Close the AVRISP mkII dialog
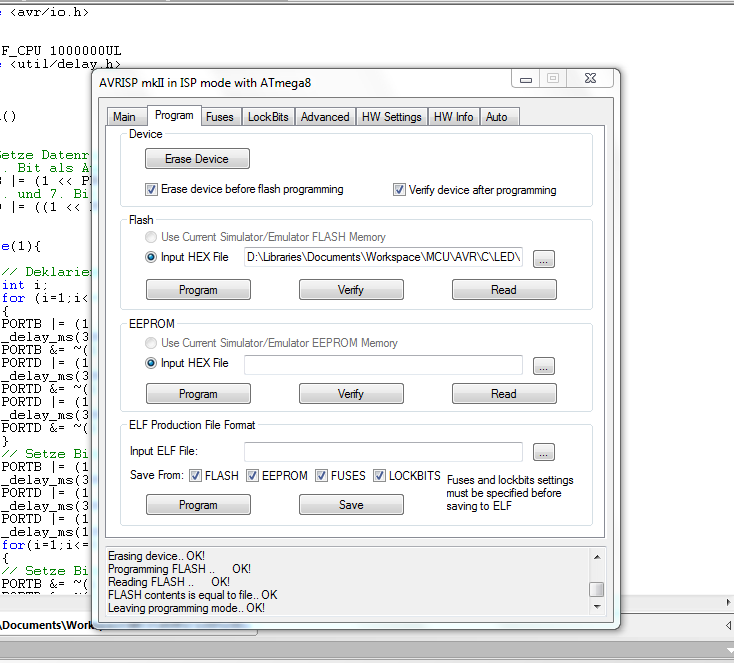 pyautogui.click(x=590, y=79)
